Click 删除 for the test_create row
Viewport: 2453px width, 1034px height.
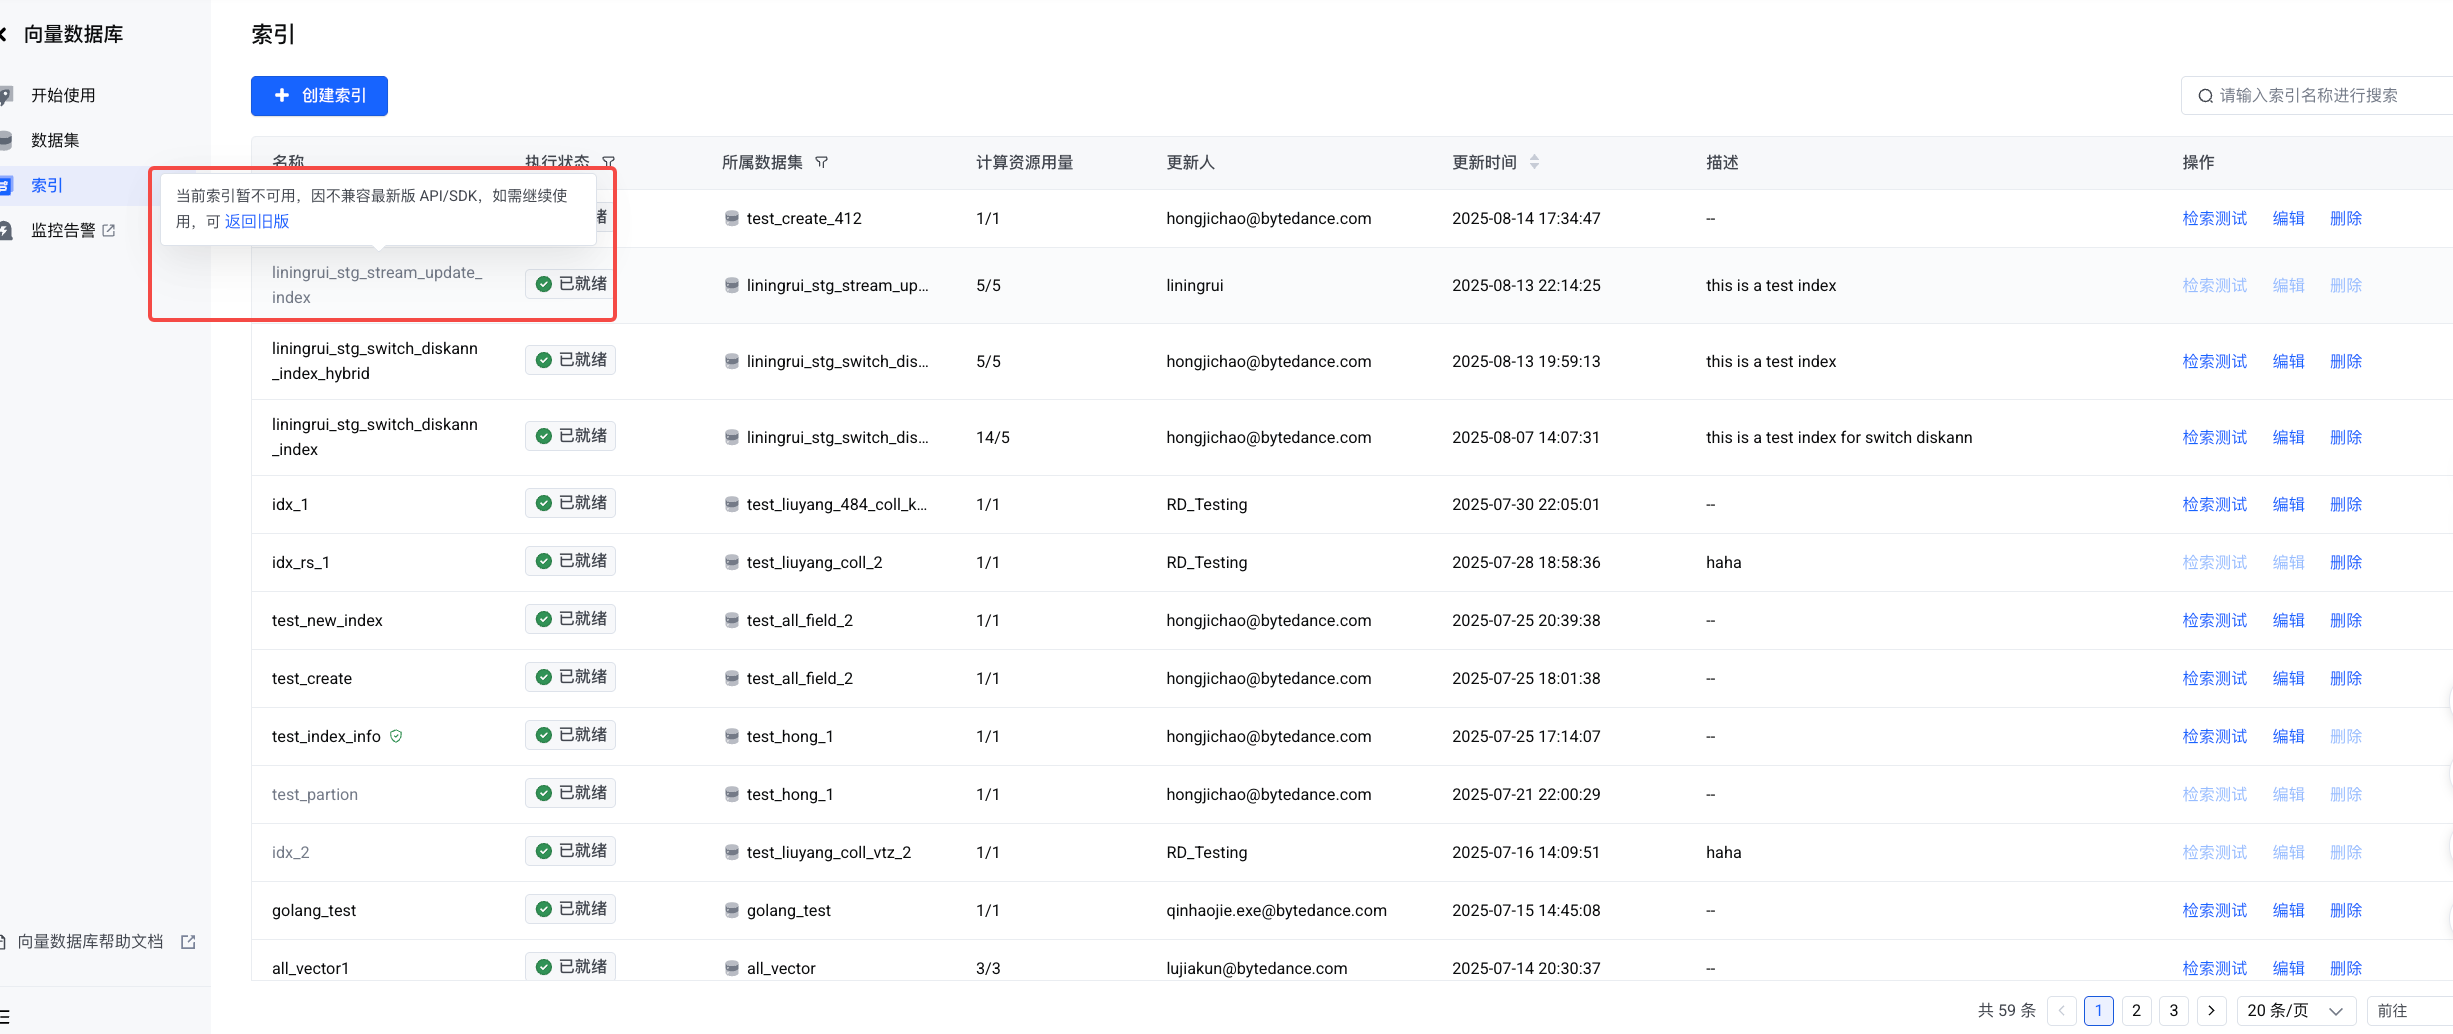2345,678
